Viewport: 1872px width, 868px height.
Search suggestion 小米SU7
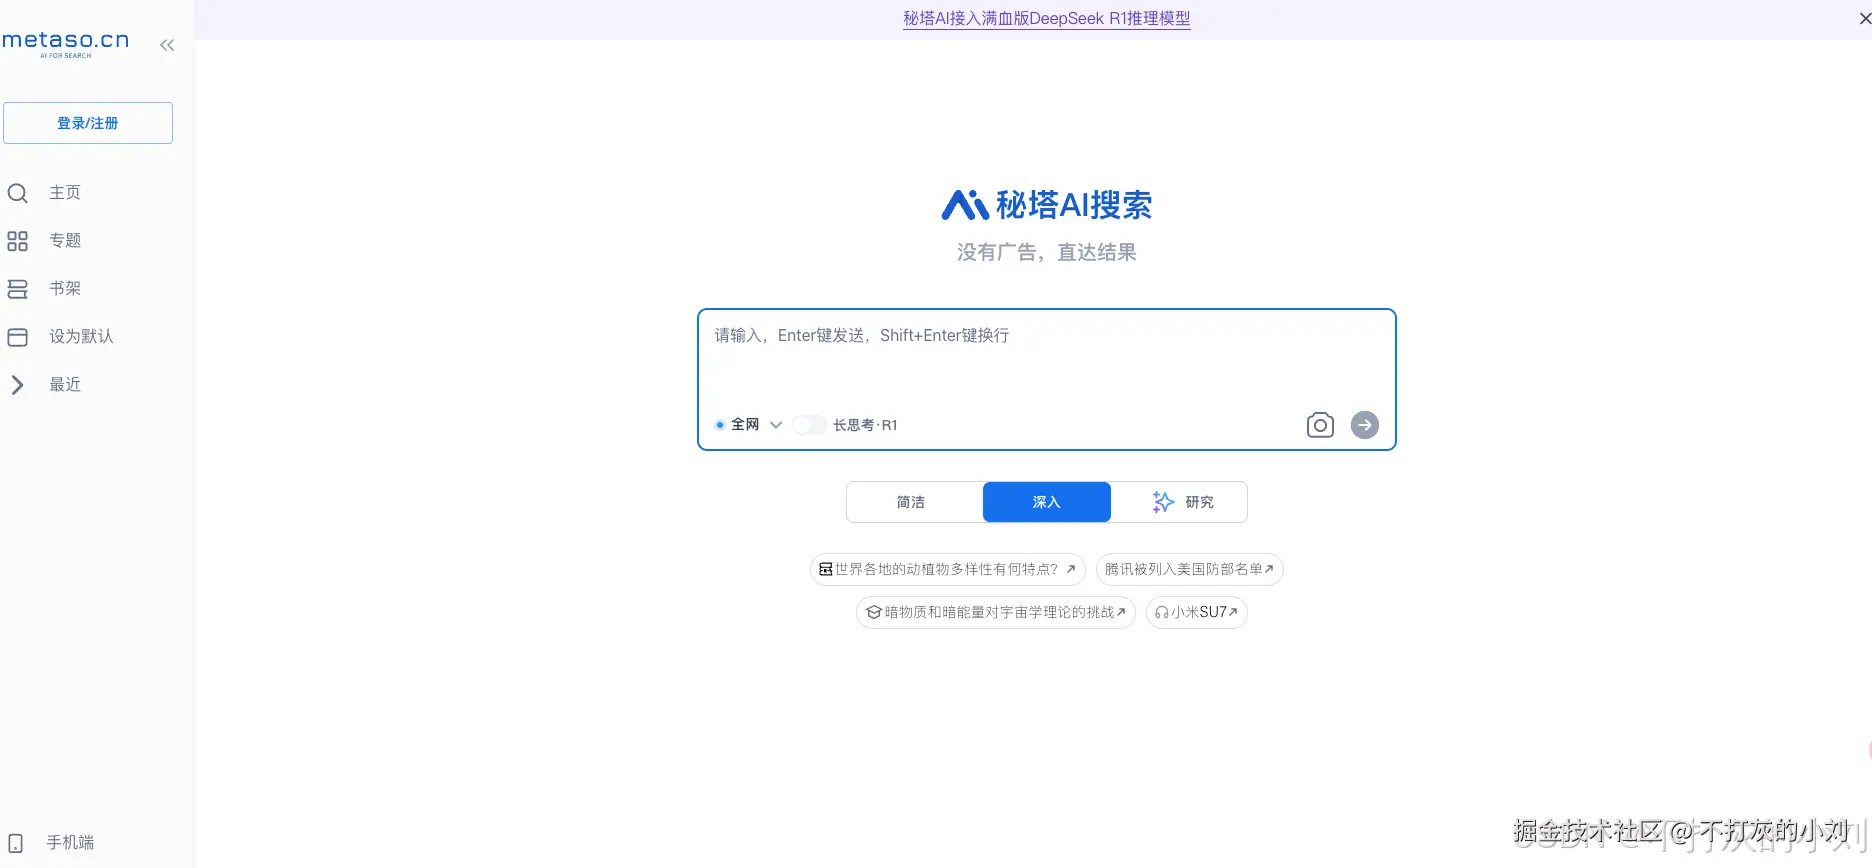pos(1197,612)
